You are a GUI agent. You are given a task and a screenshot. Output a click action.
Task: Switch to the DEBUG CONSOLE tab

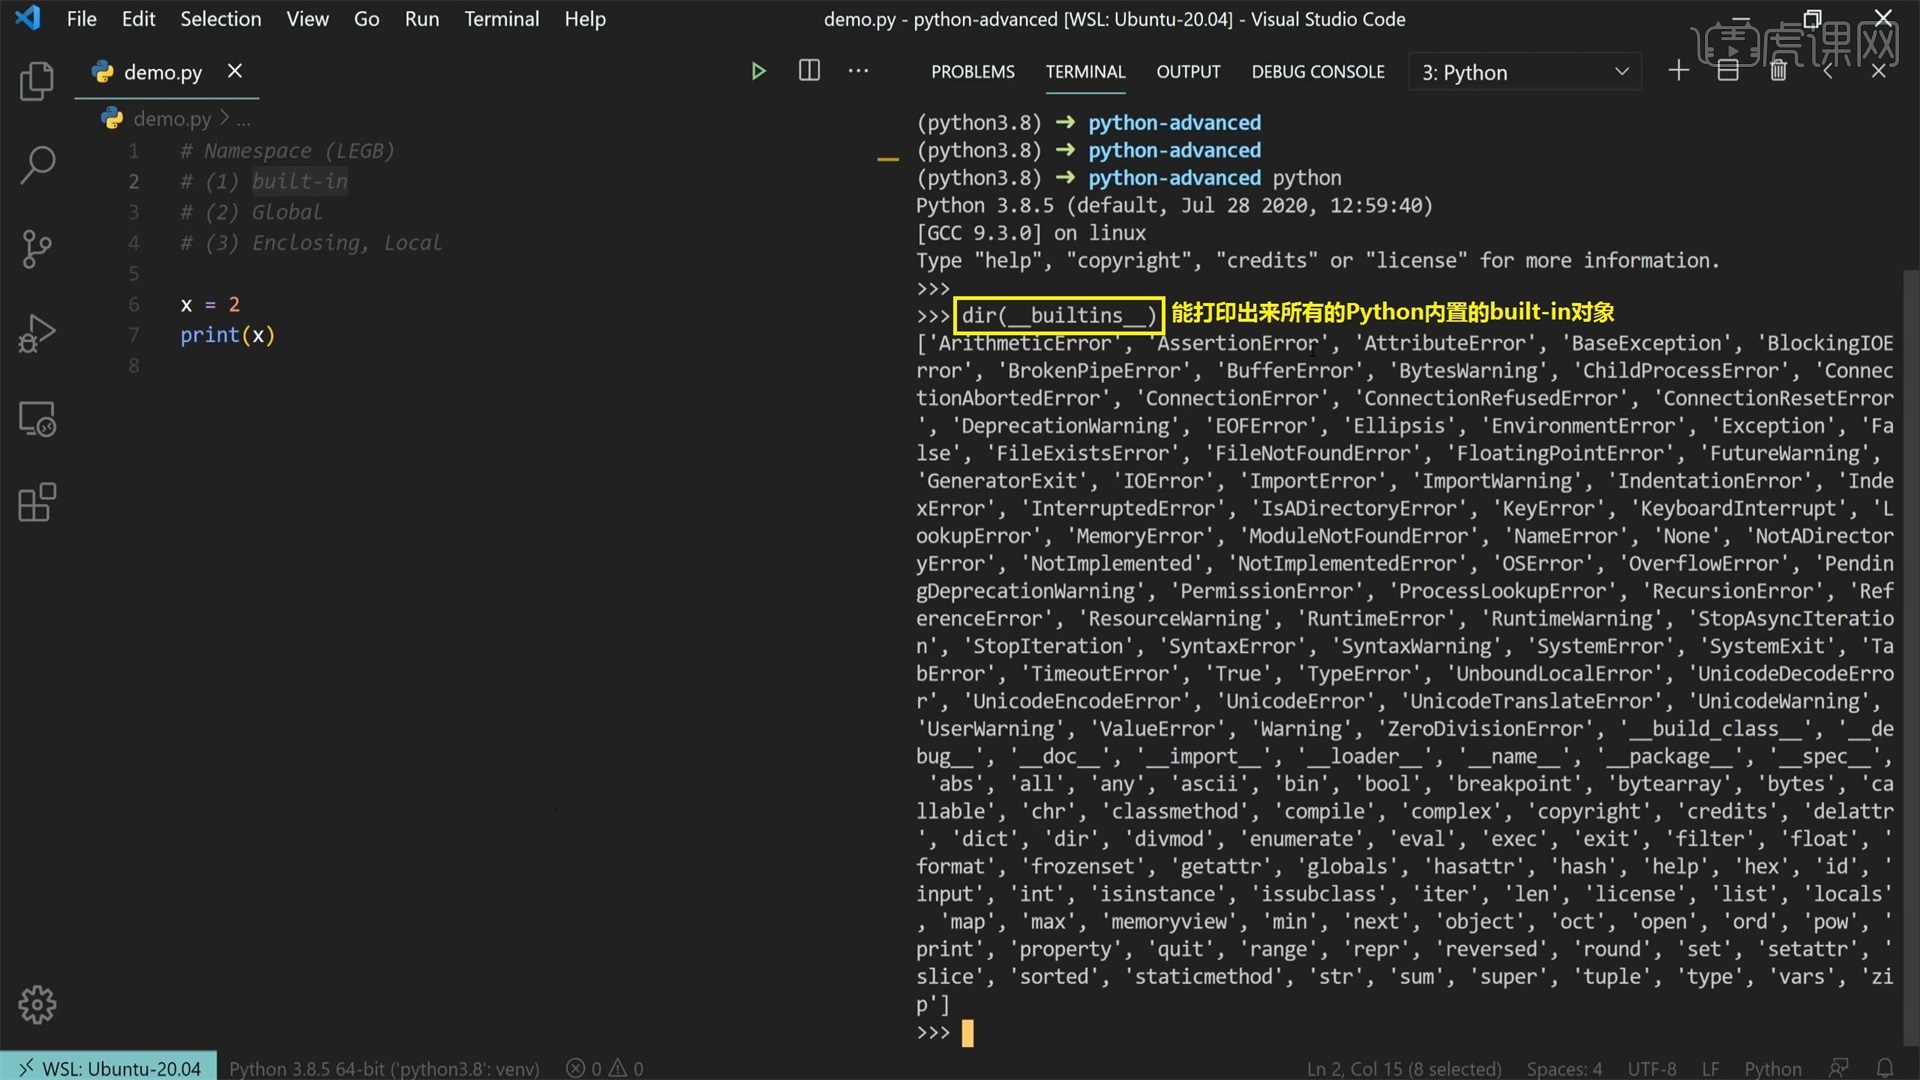pyautogui.click(x=1318, y=71)
